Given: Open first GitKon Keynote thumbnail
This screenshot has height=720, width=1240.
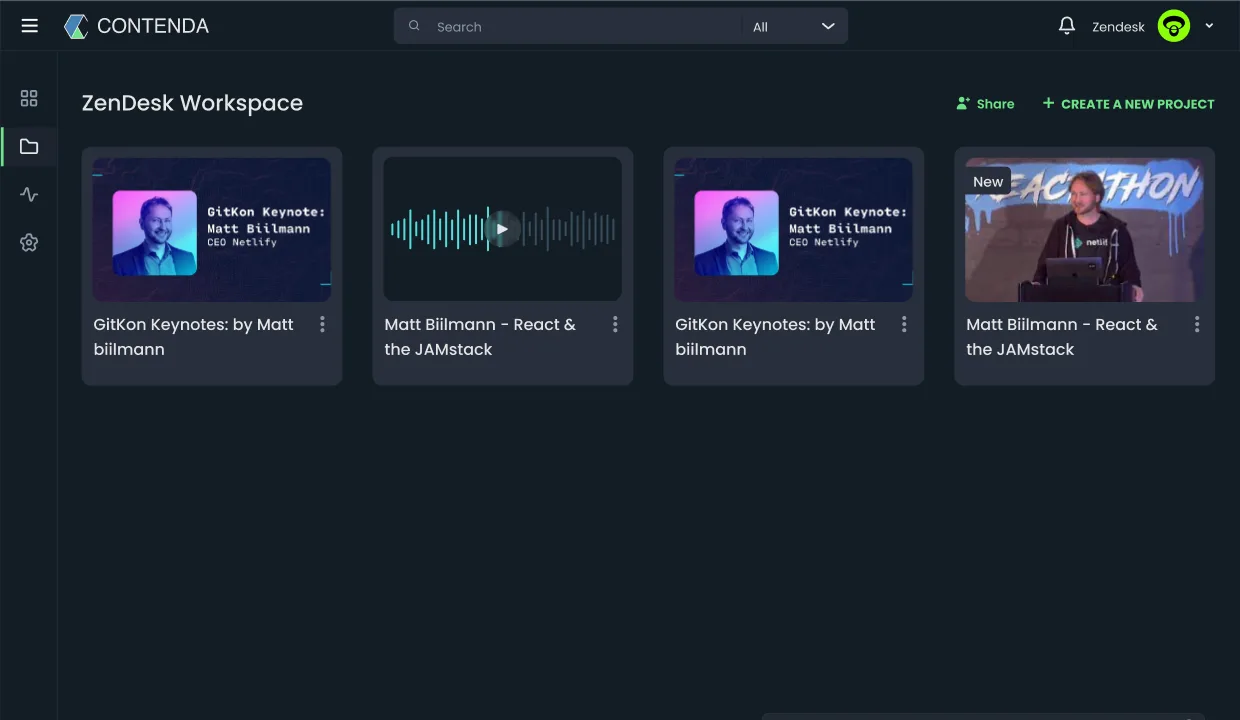Looking at the screenshot, I should (x=212, y=229).
